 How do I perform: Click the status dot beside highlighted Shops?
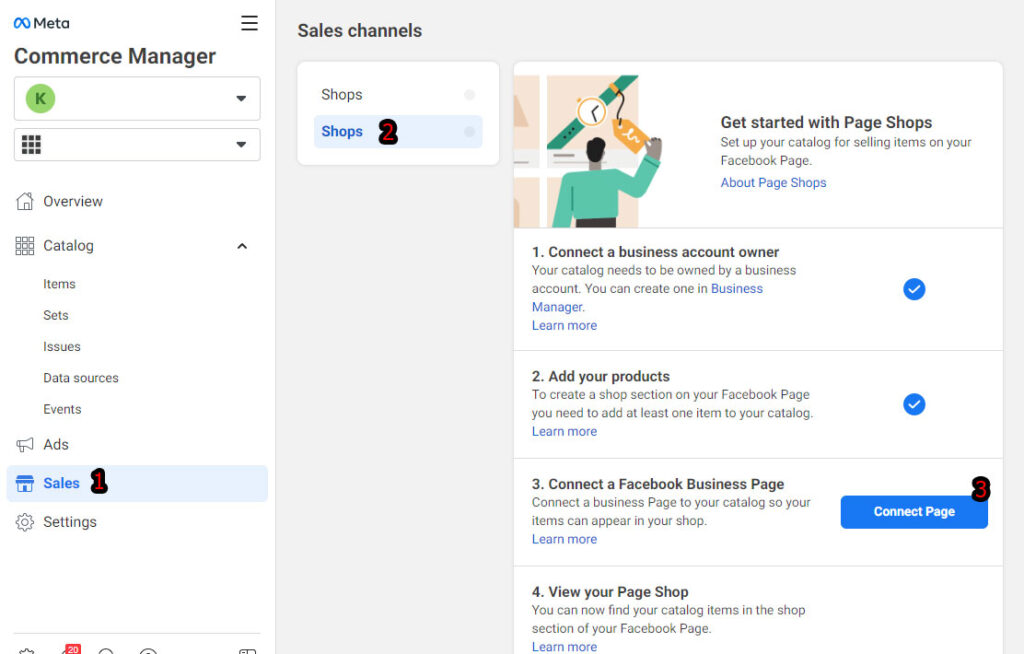pyautogui.click(x=469, y=132)
